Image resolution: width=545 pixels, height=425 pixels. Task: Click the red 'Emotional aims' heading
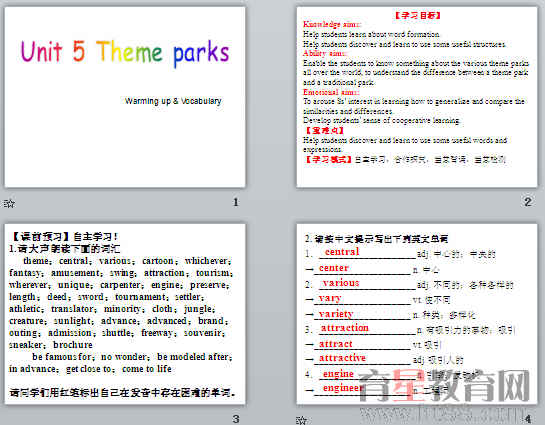tap(331, 92)
